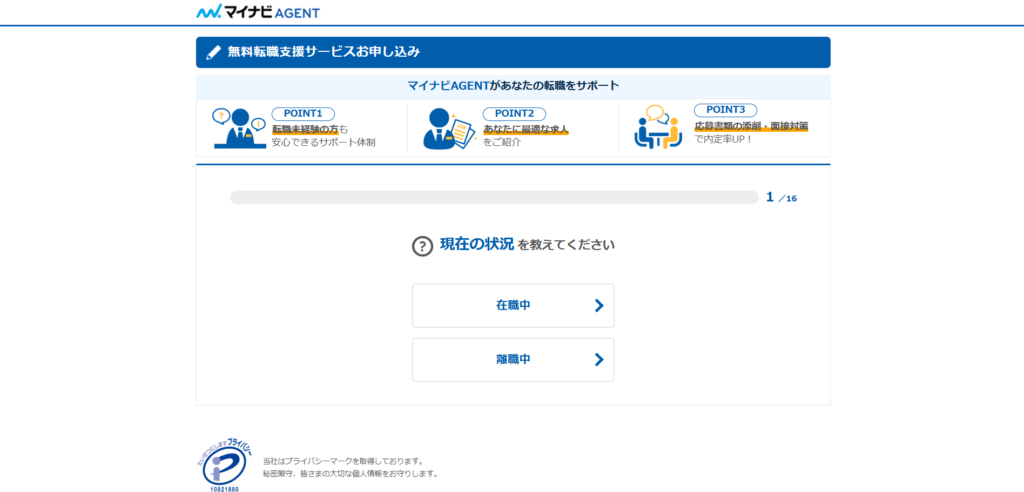Click the pencil icon beside 無料転職支援サービスお申し込み

point(214,52)
